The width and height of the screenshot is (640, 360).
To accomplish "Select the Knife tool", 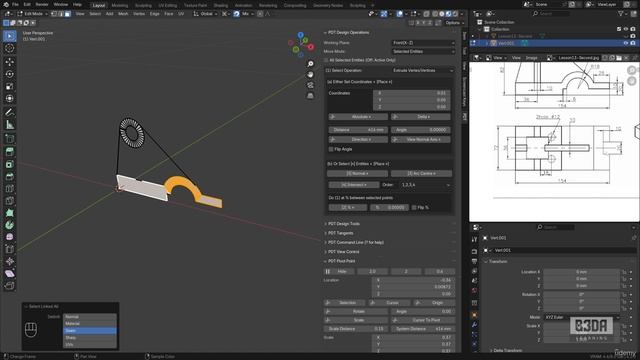I will tap(9, 201).
